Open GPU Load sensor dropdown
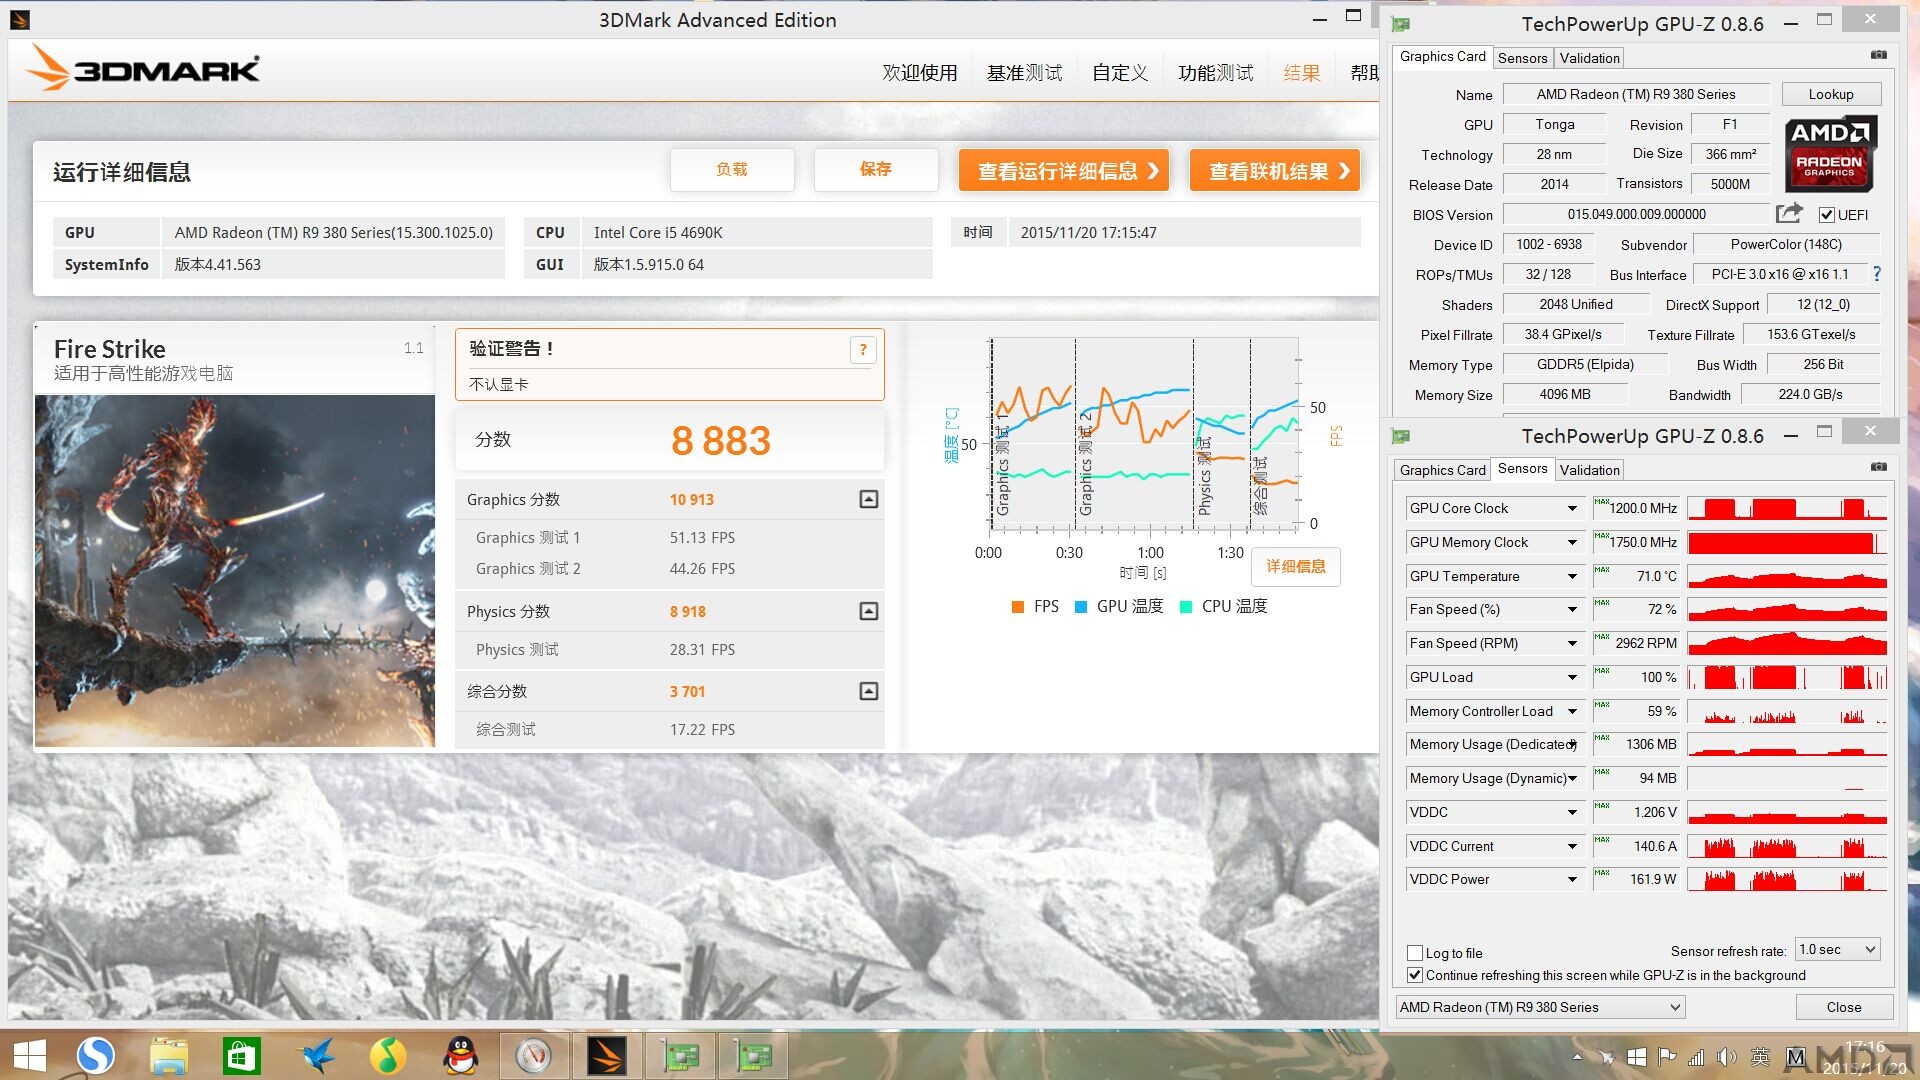Image resolution: width=1920 pixels, height=1080 pixels. click(x=1572, y=678)
